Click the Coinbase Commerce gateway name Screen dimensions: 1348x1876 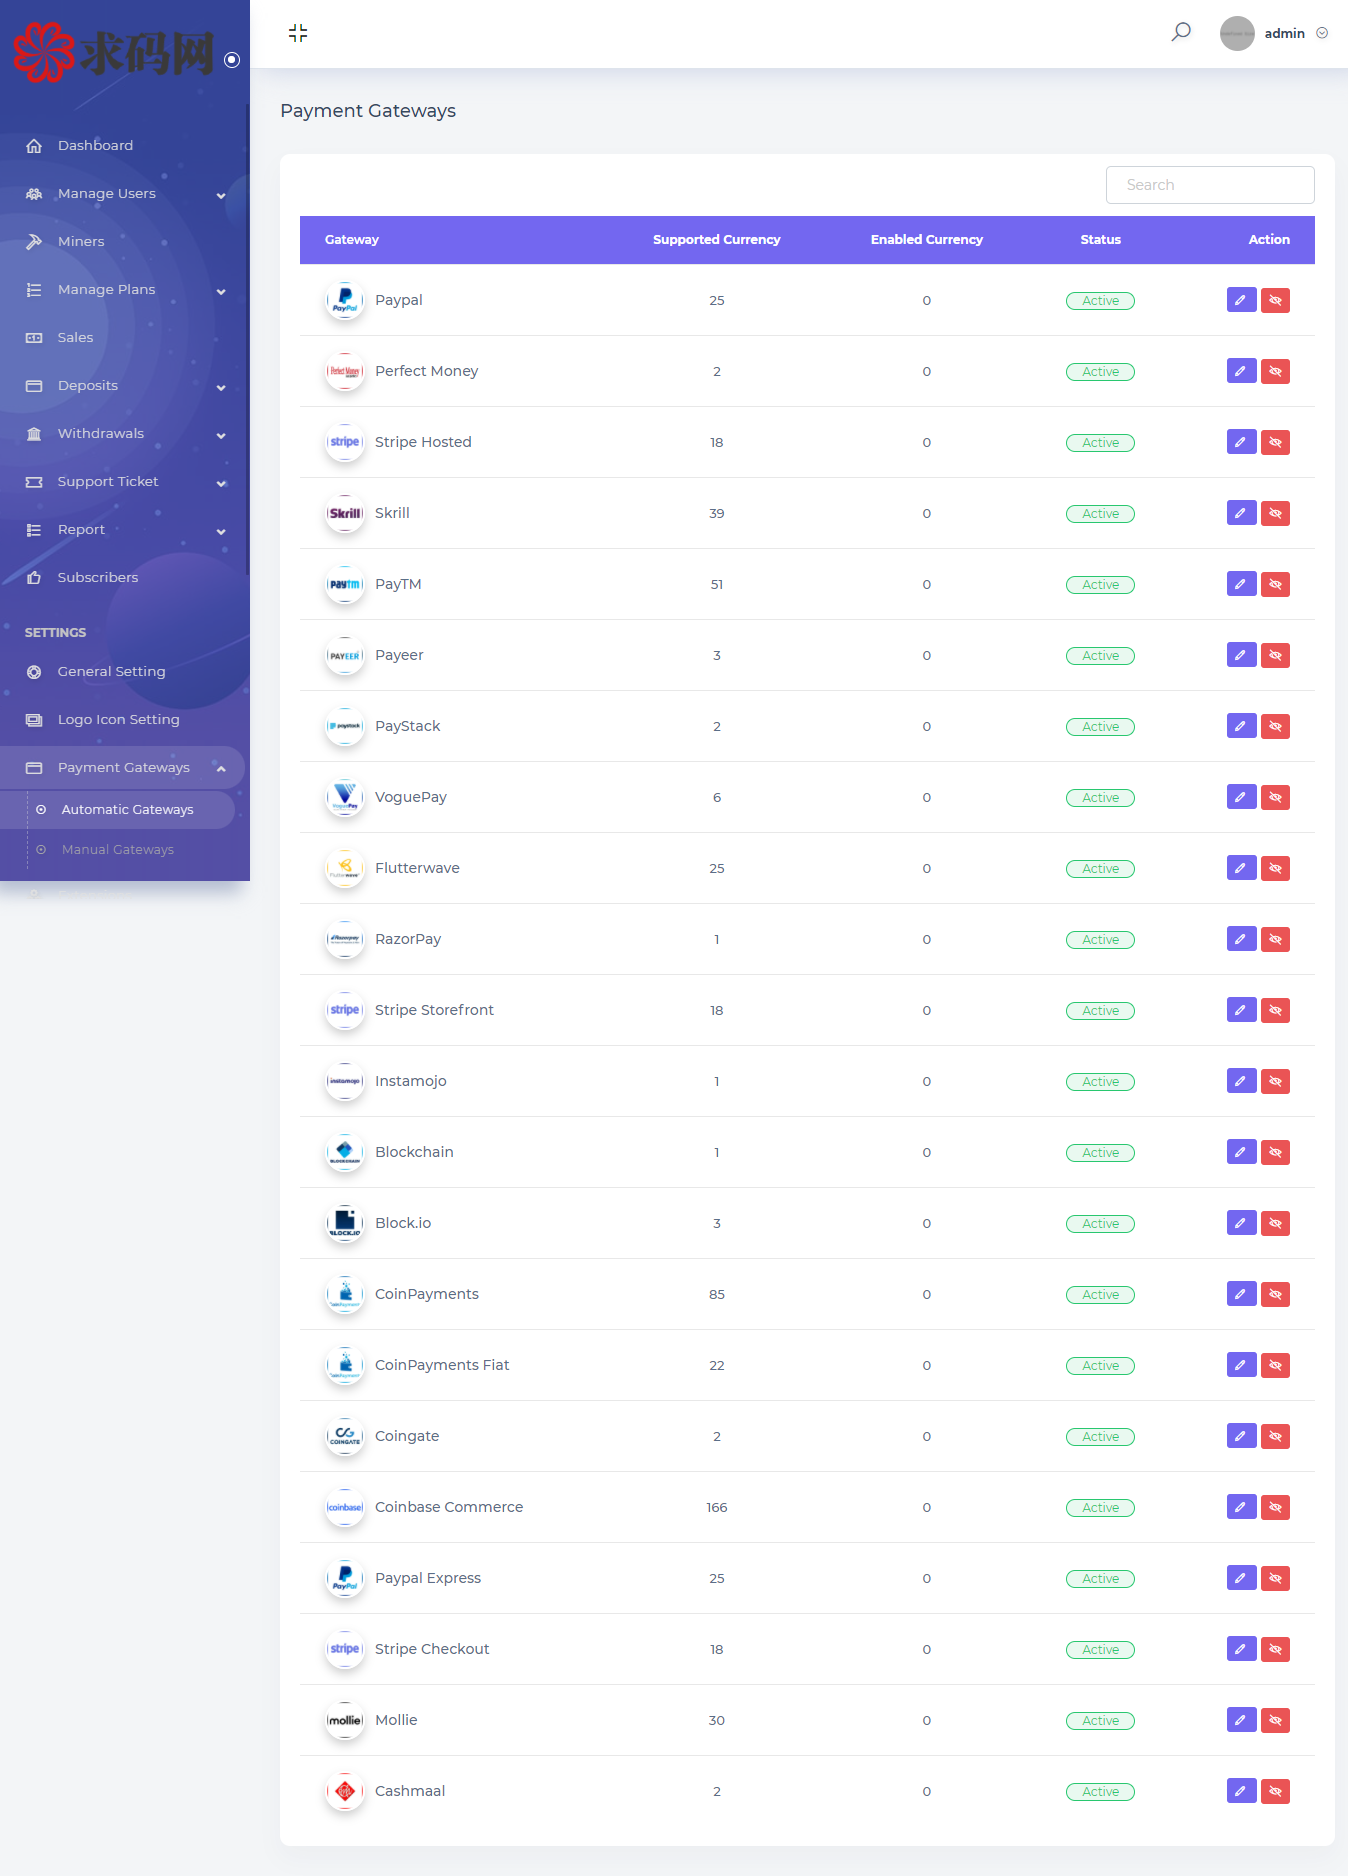(449, 1507)
